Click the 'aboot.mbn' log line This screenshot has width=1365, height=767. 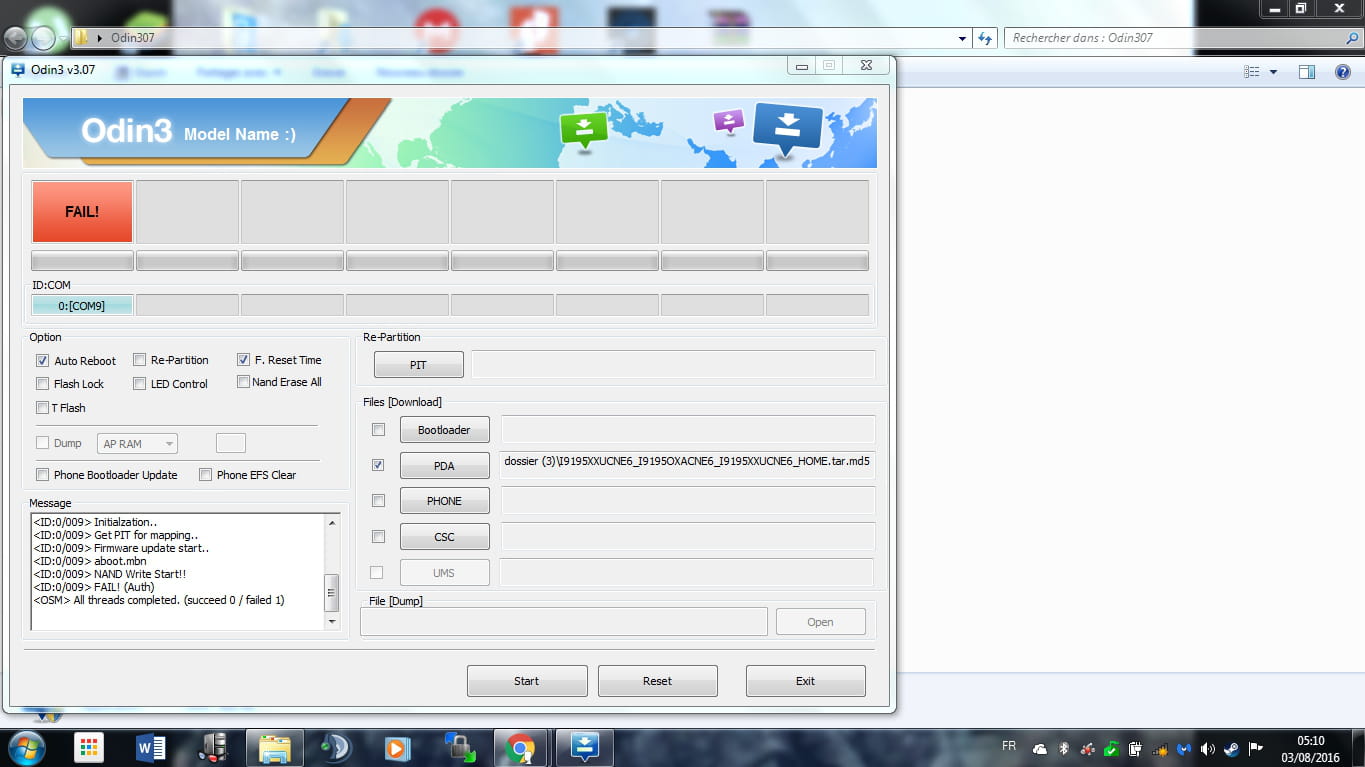click(90, 561)
